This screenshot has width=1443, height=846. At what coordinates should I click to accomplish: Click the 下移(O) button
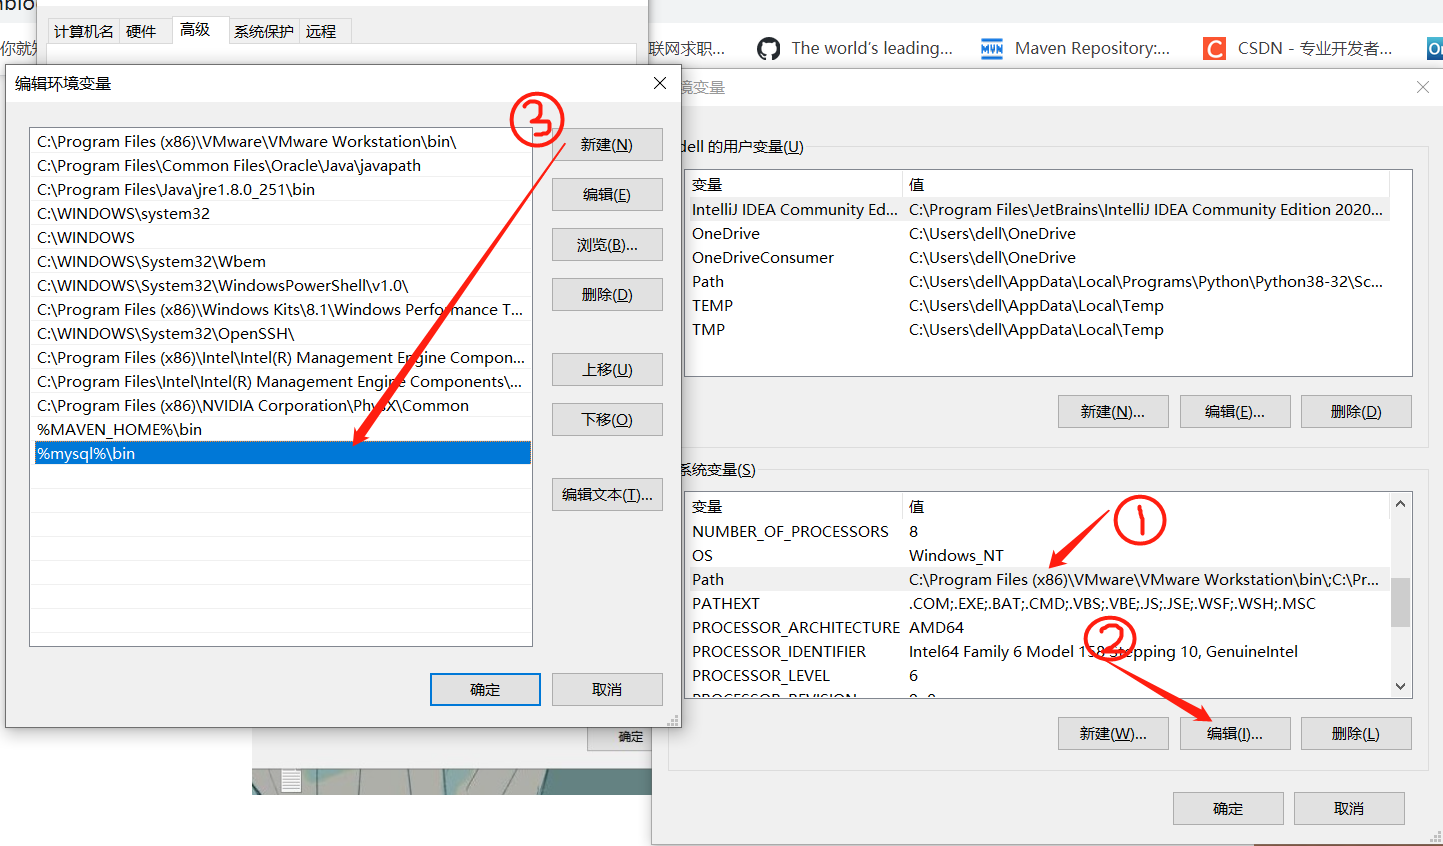click(607, 420)
